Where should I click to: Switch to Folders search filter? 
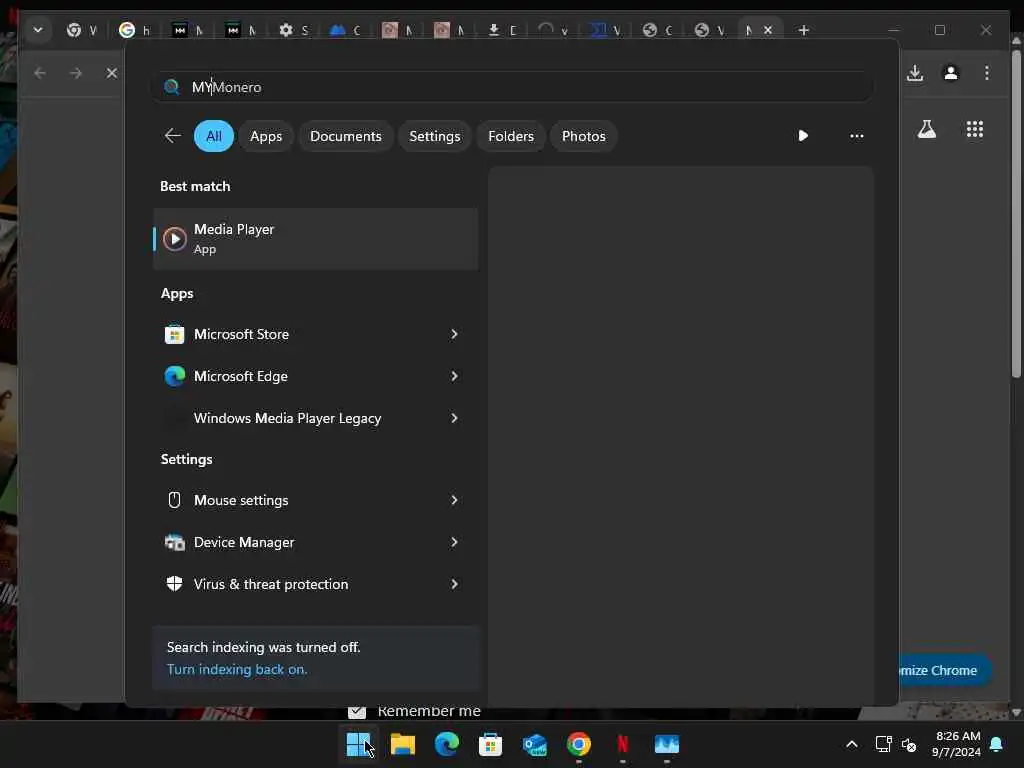pyautogui.click(x=511, y=136)
